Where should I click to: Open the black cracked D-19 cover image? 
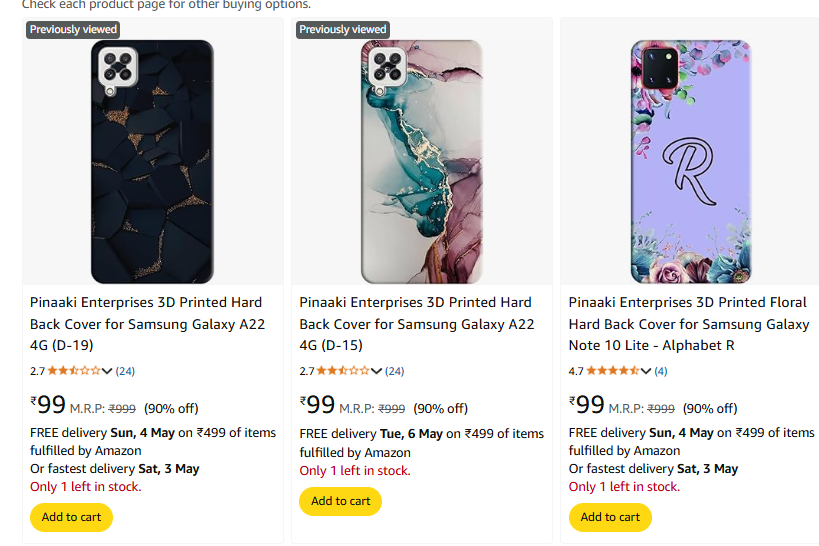152,161
